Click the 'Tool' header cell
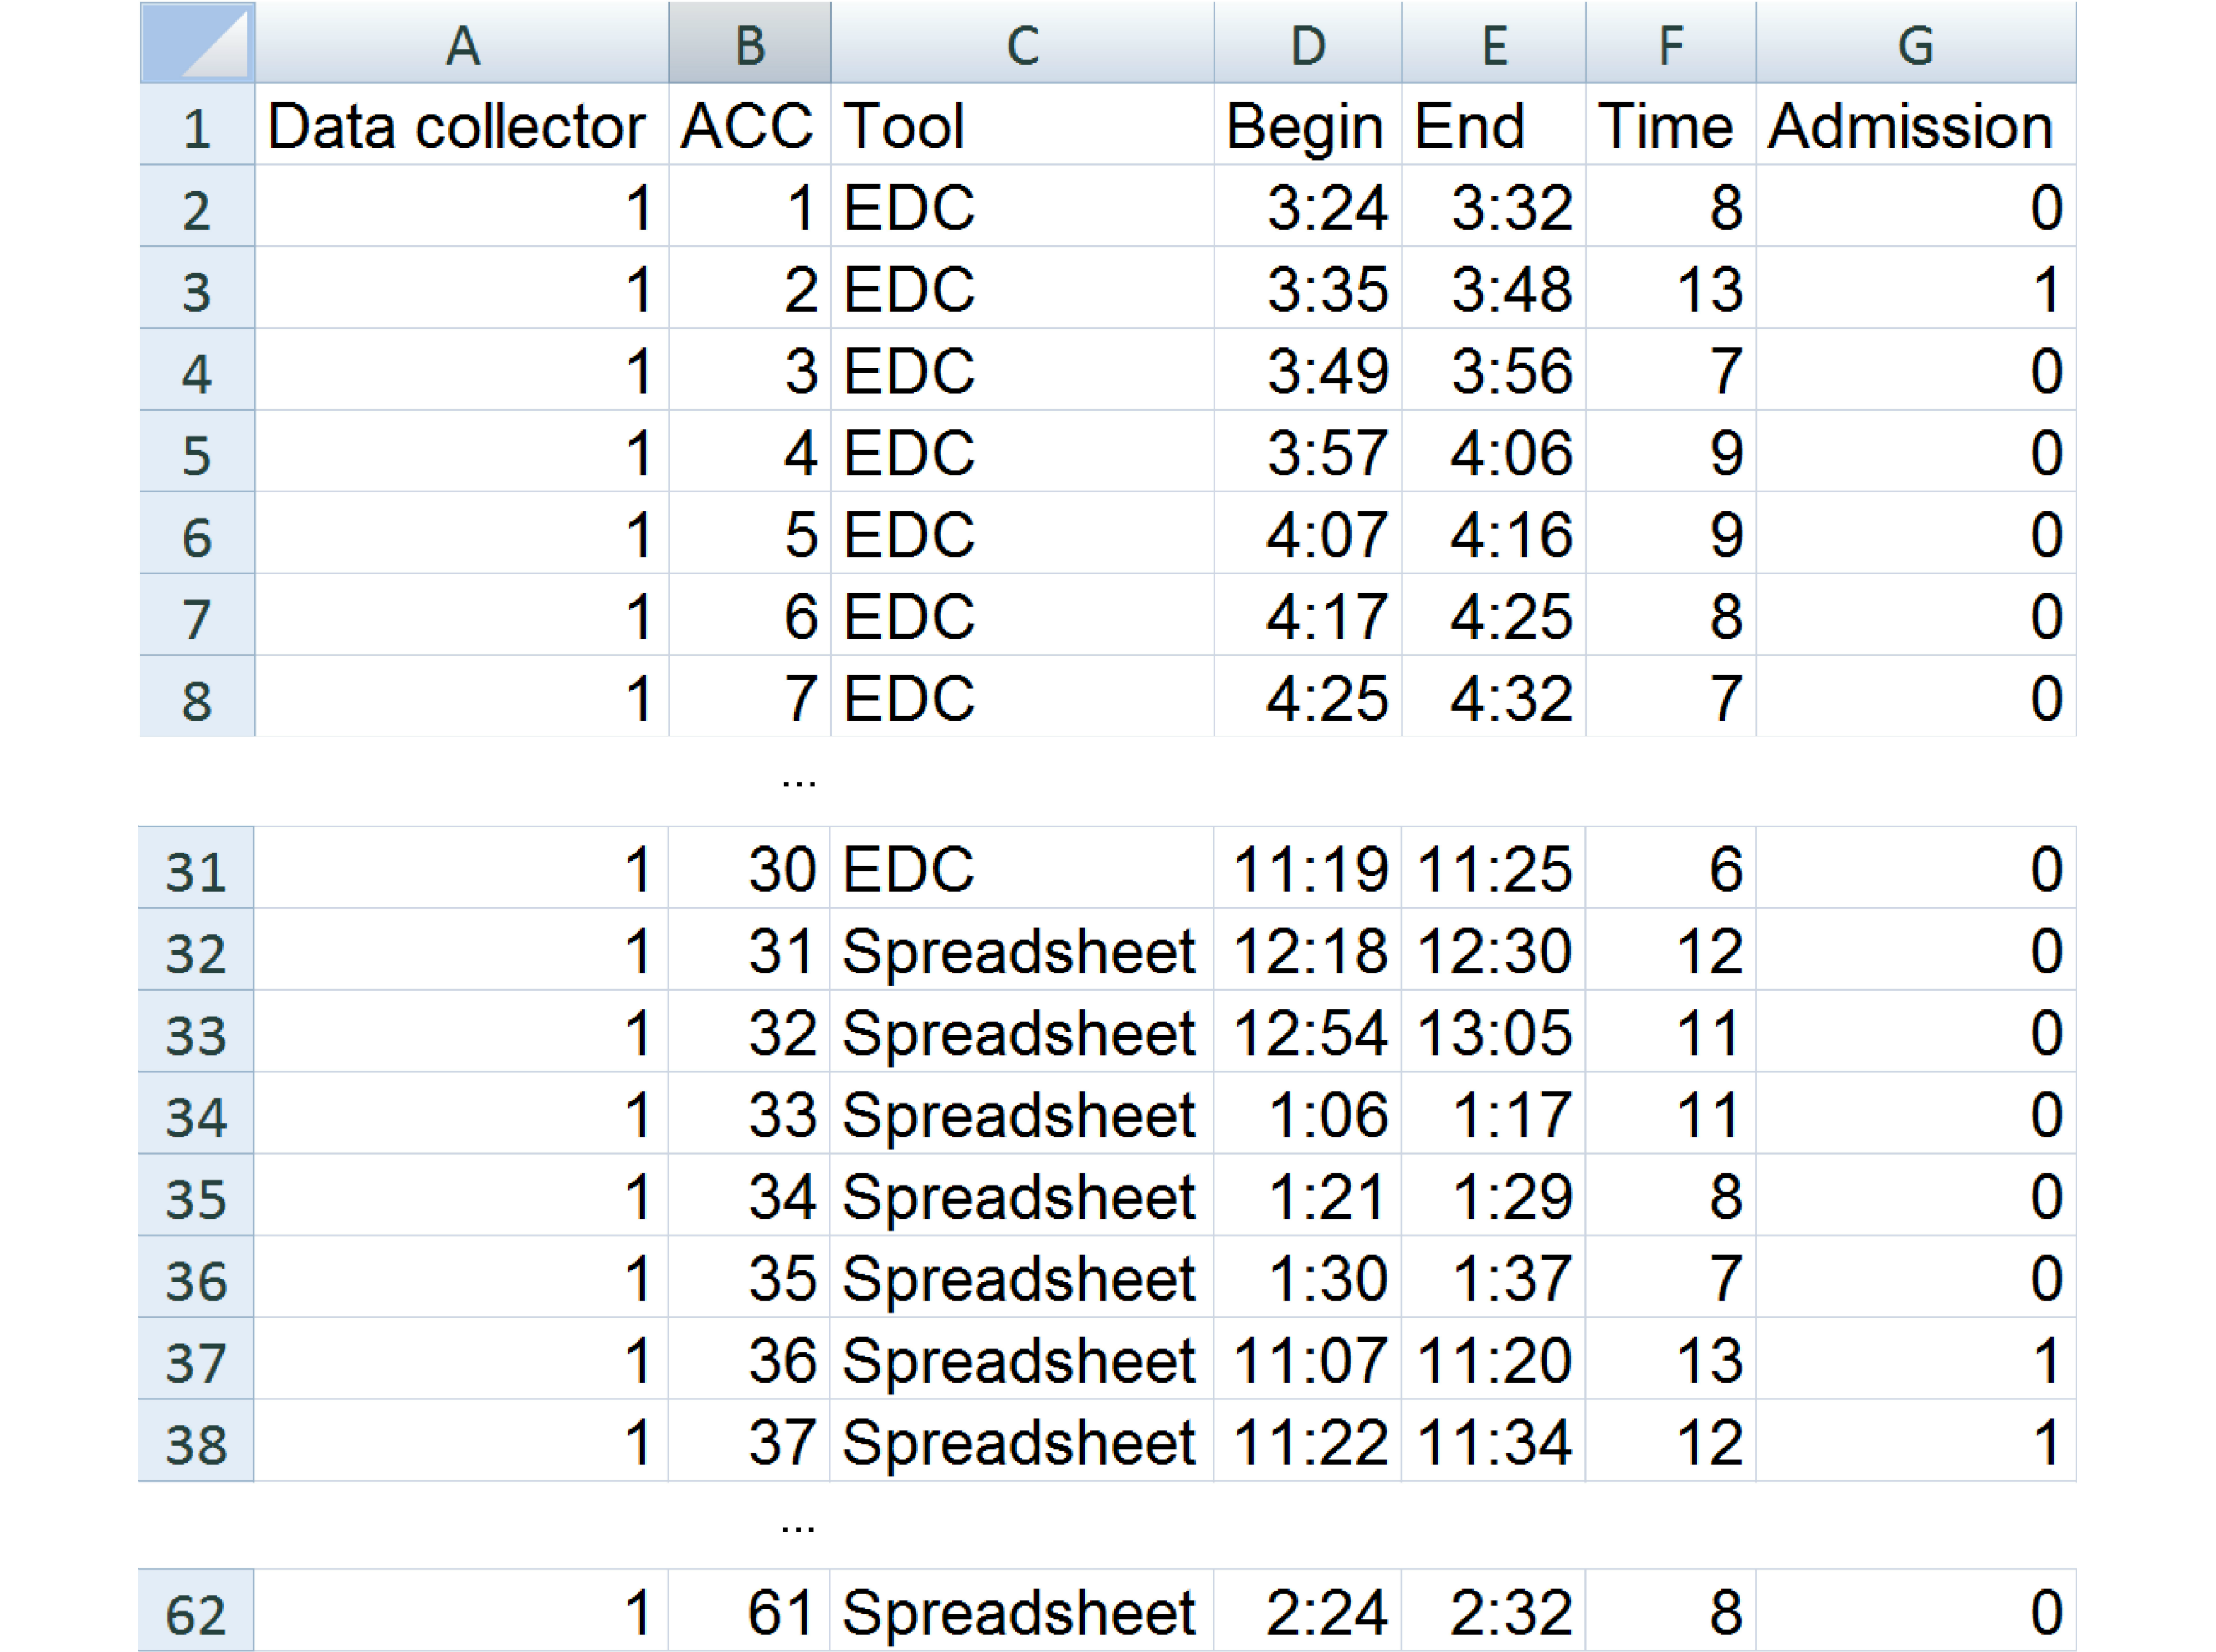This screenshot has width=2216, height=1652. point(1021,126)
